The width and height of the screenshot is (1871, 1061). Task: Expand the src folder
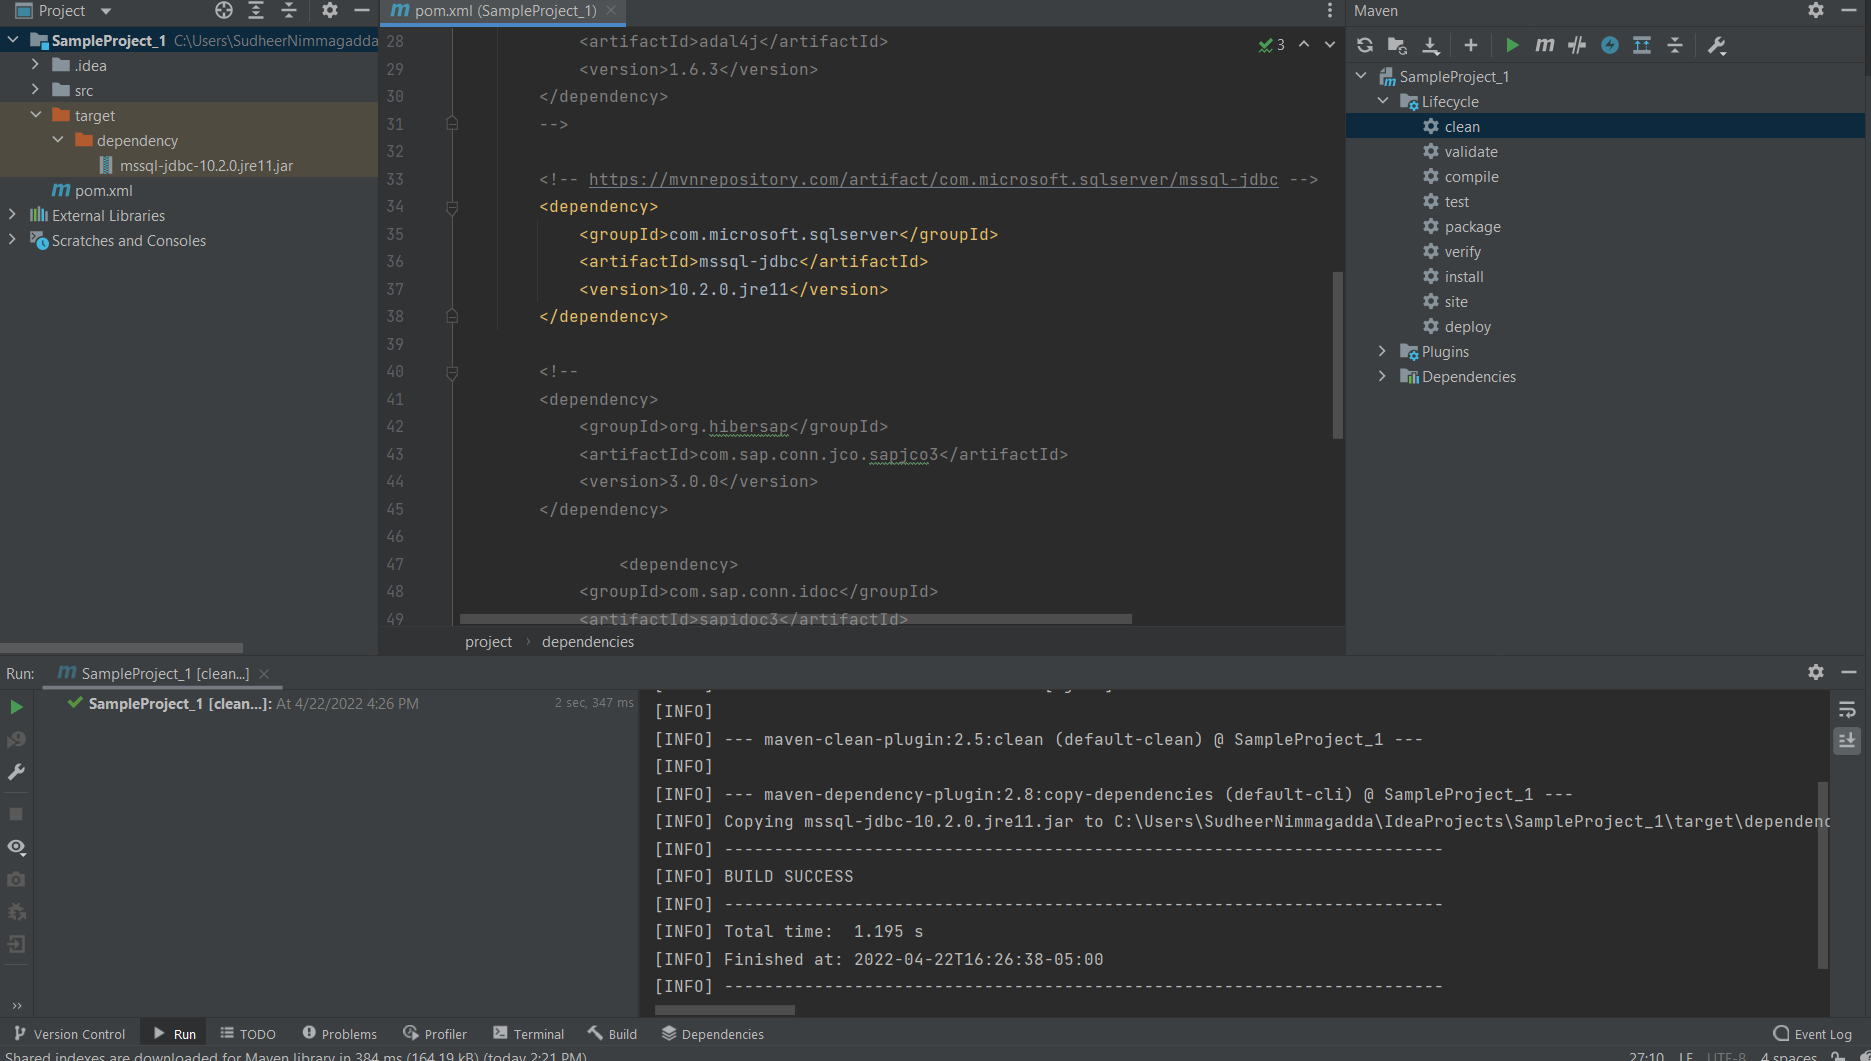click(x=36, y=90)
